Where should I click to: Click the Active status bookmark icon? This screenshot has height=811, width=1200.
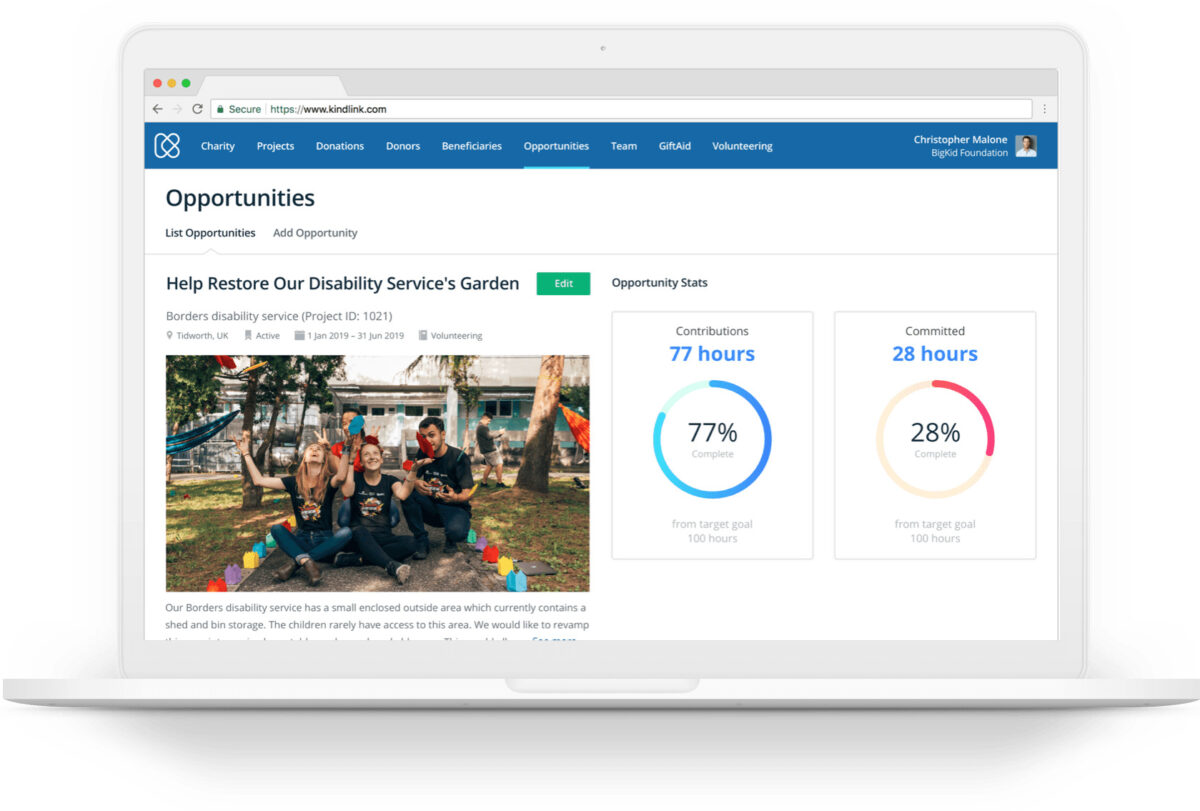click(x=248, y=336)
